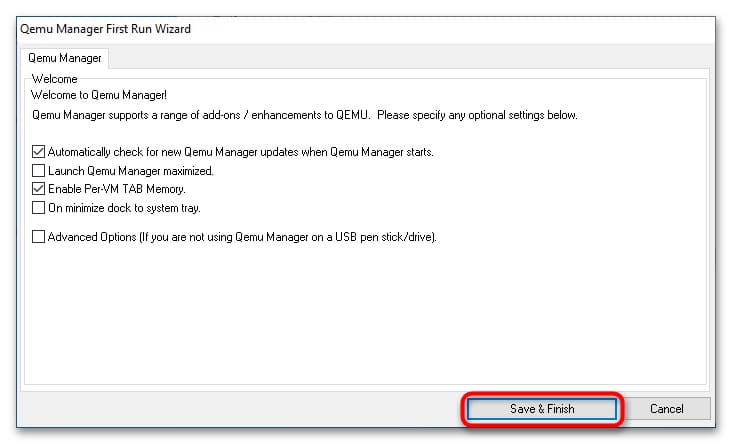Image resolution: width=732 pixels, height=444 pixels.
Task: Uncheck the automatic Qemu Manager updates checkbox
Action: [39, 152]
